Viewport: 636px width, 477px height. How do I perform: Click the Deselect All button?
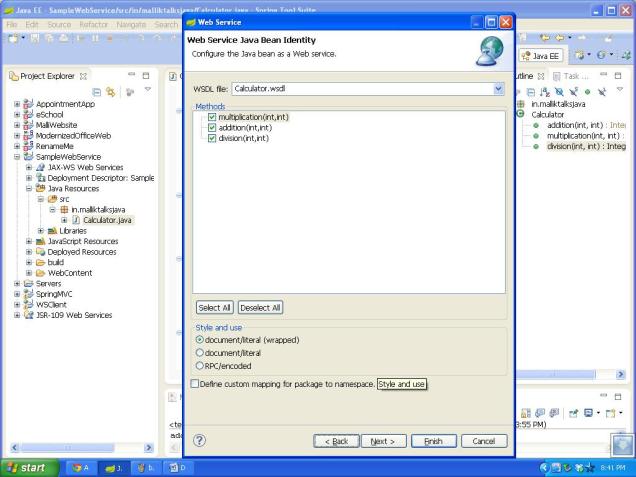click(260, 307)
